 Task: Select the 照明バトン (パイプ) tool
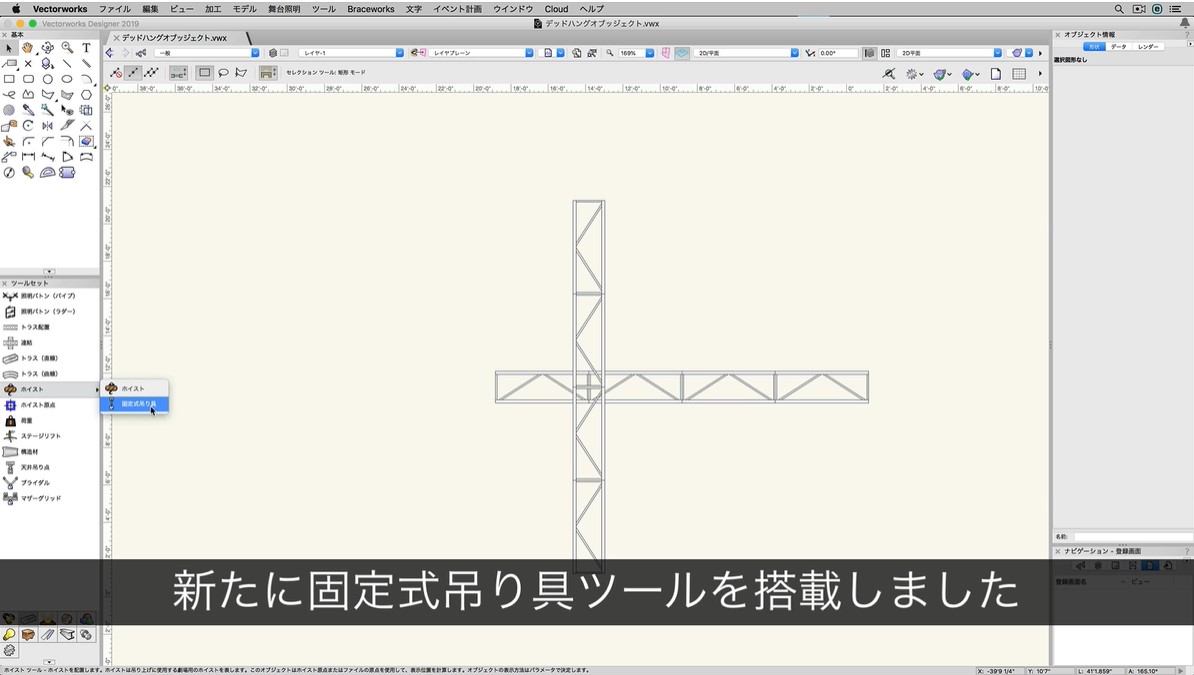(x=47, y=296)
